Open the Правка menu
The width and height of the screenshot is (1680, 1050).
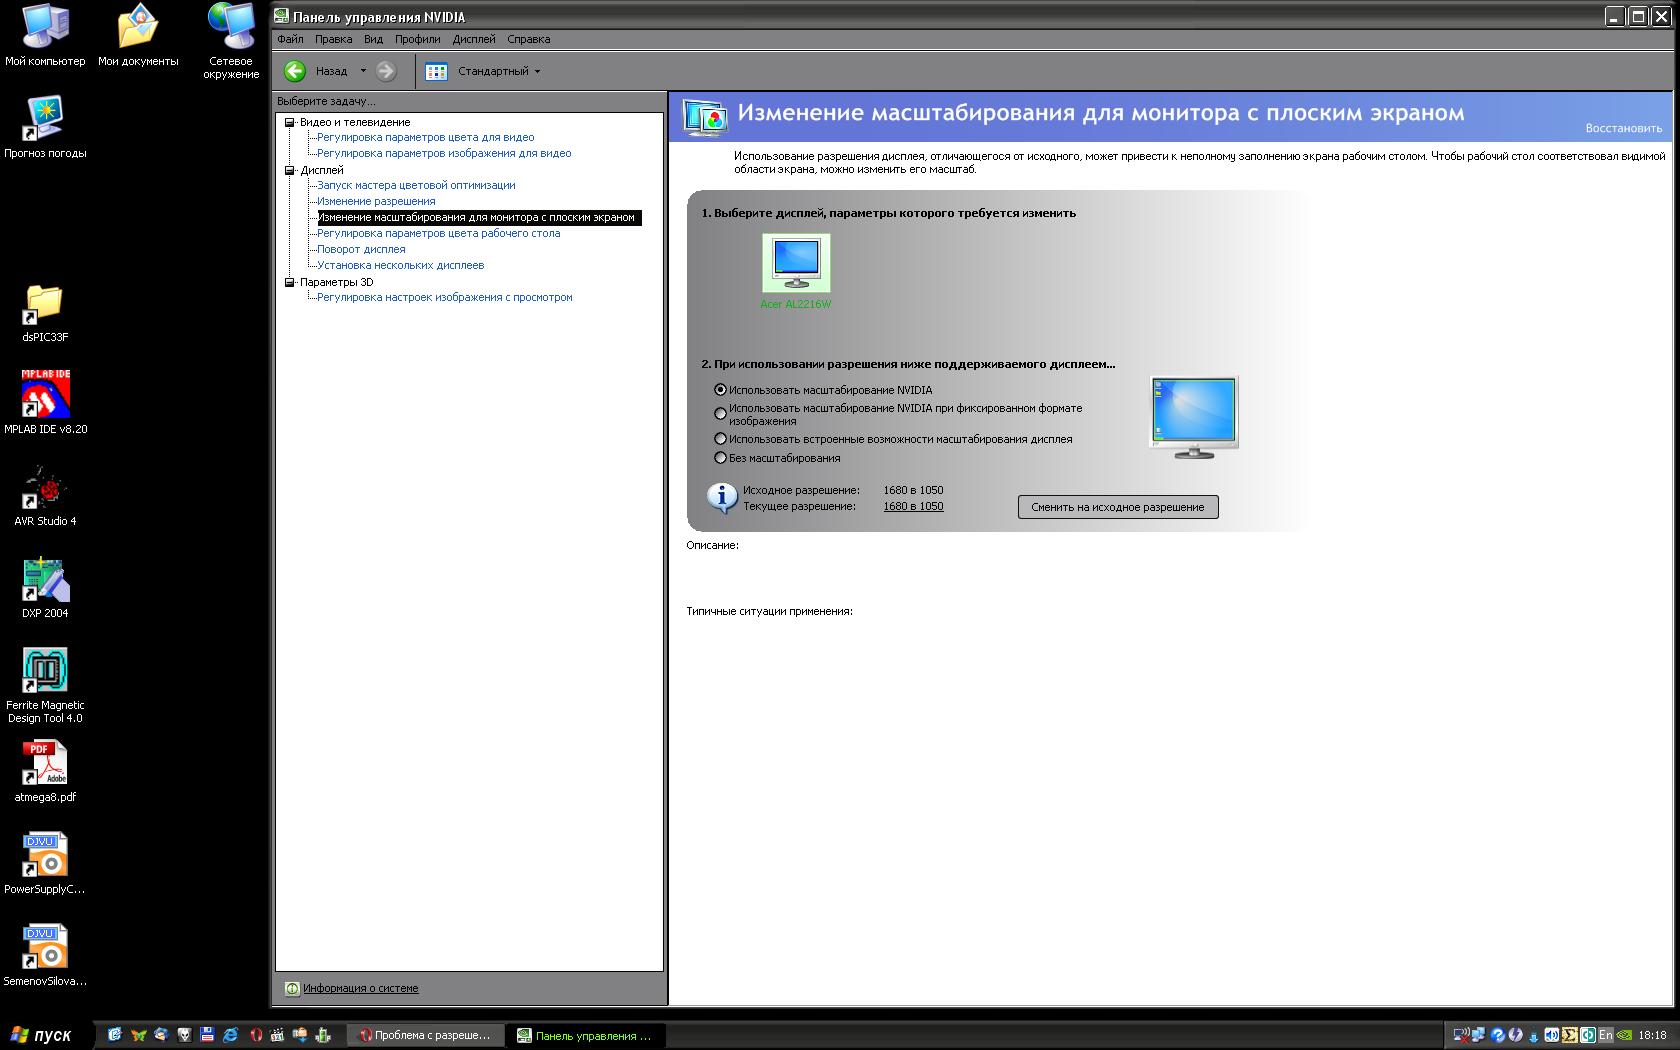tap(333, 39)
